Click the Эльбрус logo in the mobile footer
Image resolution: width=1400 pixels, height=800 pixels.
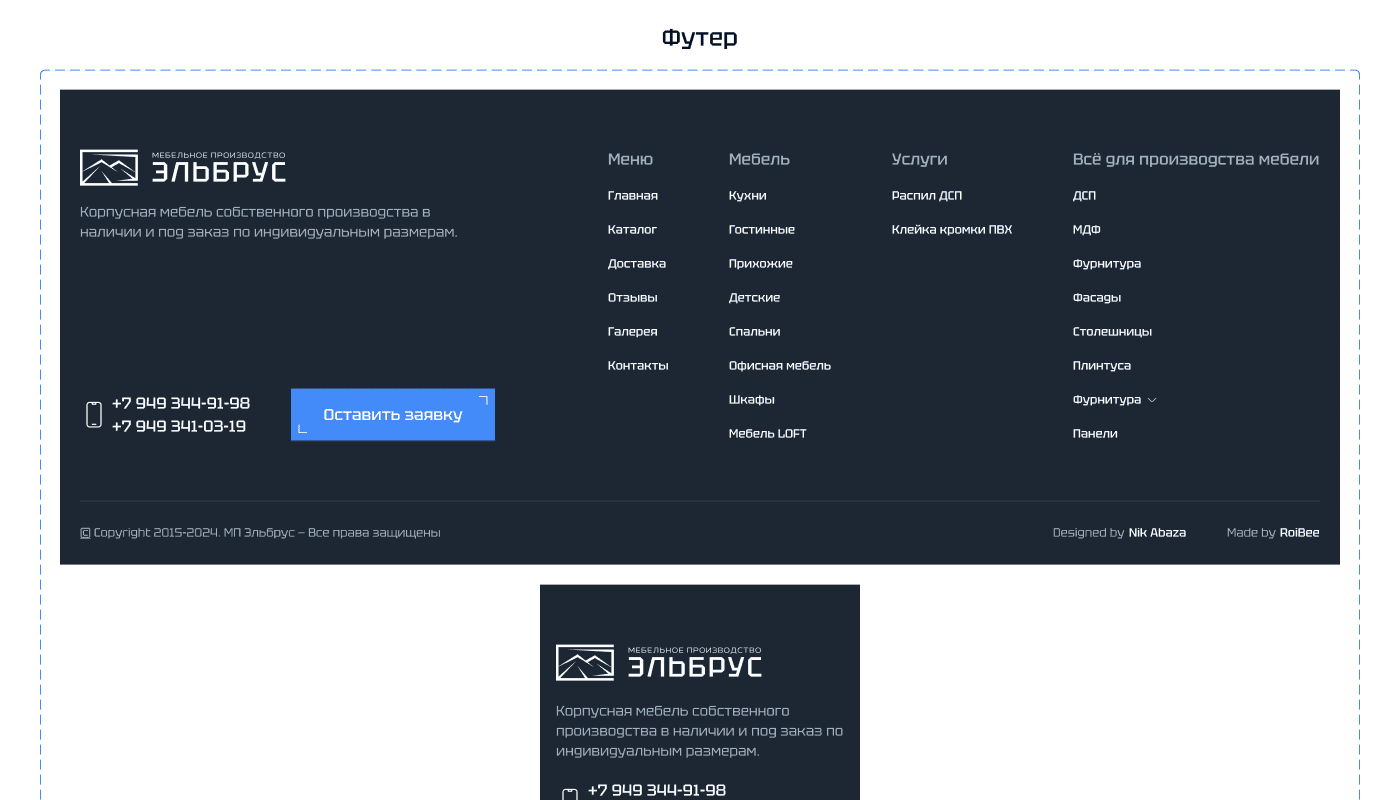click(x=659, y=662)
